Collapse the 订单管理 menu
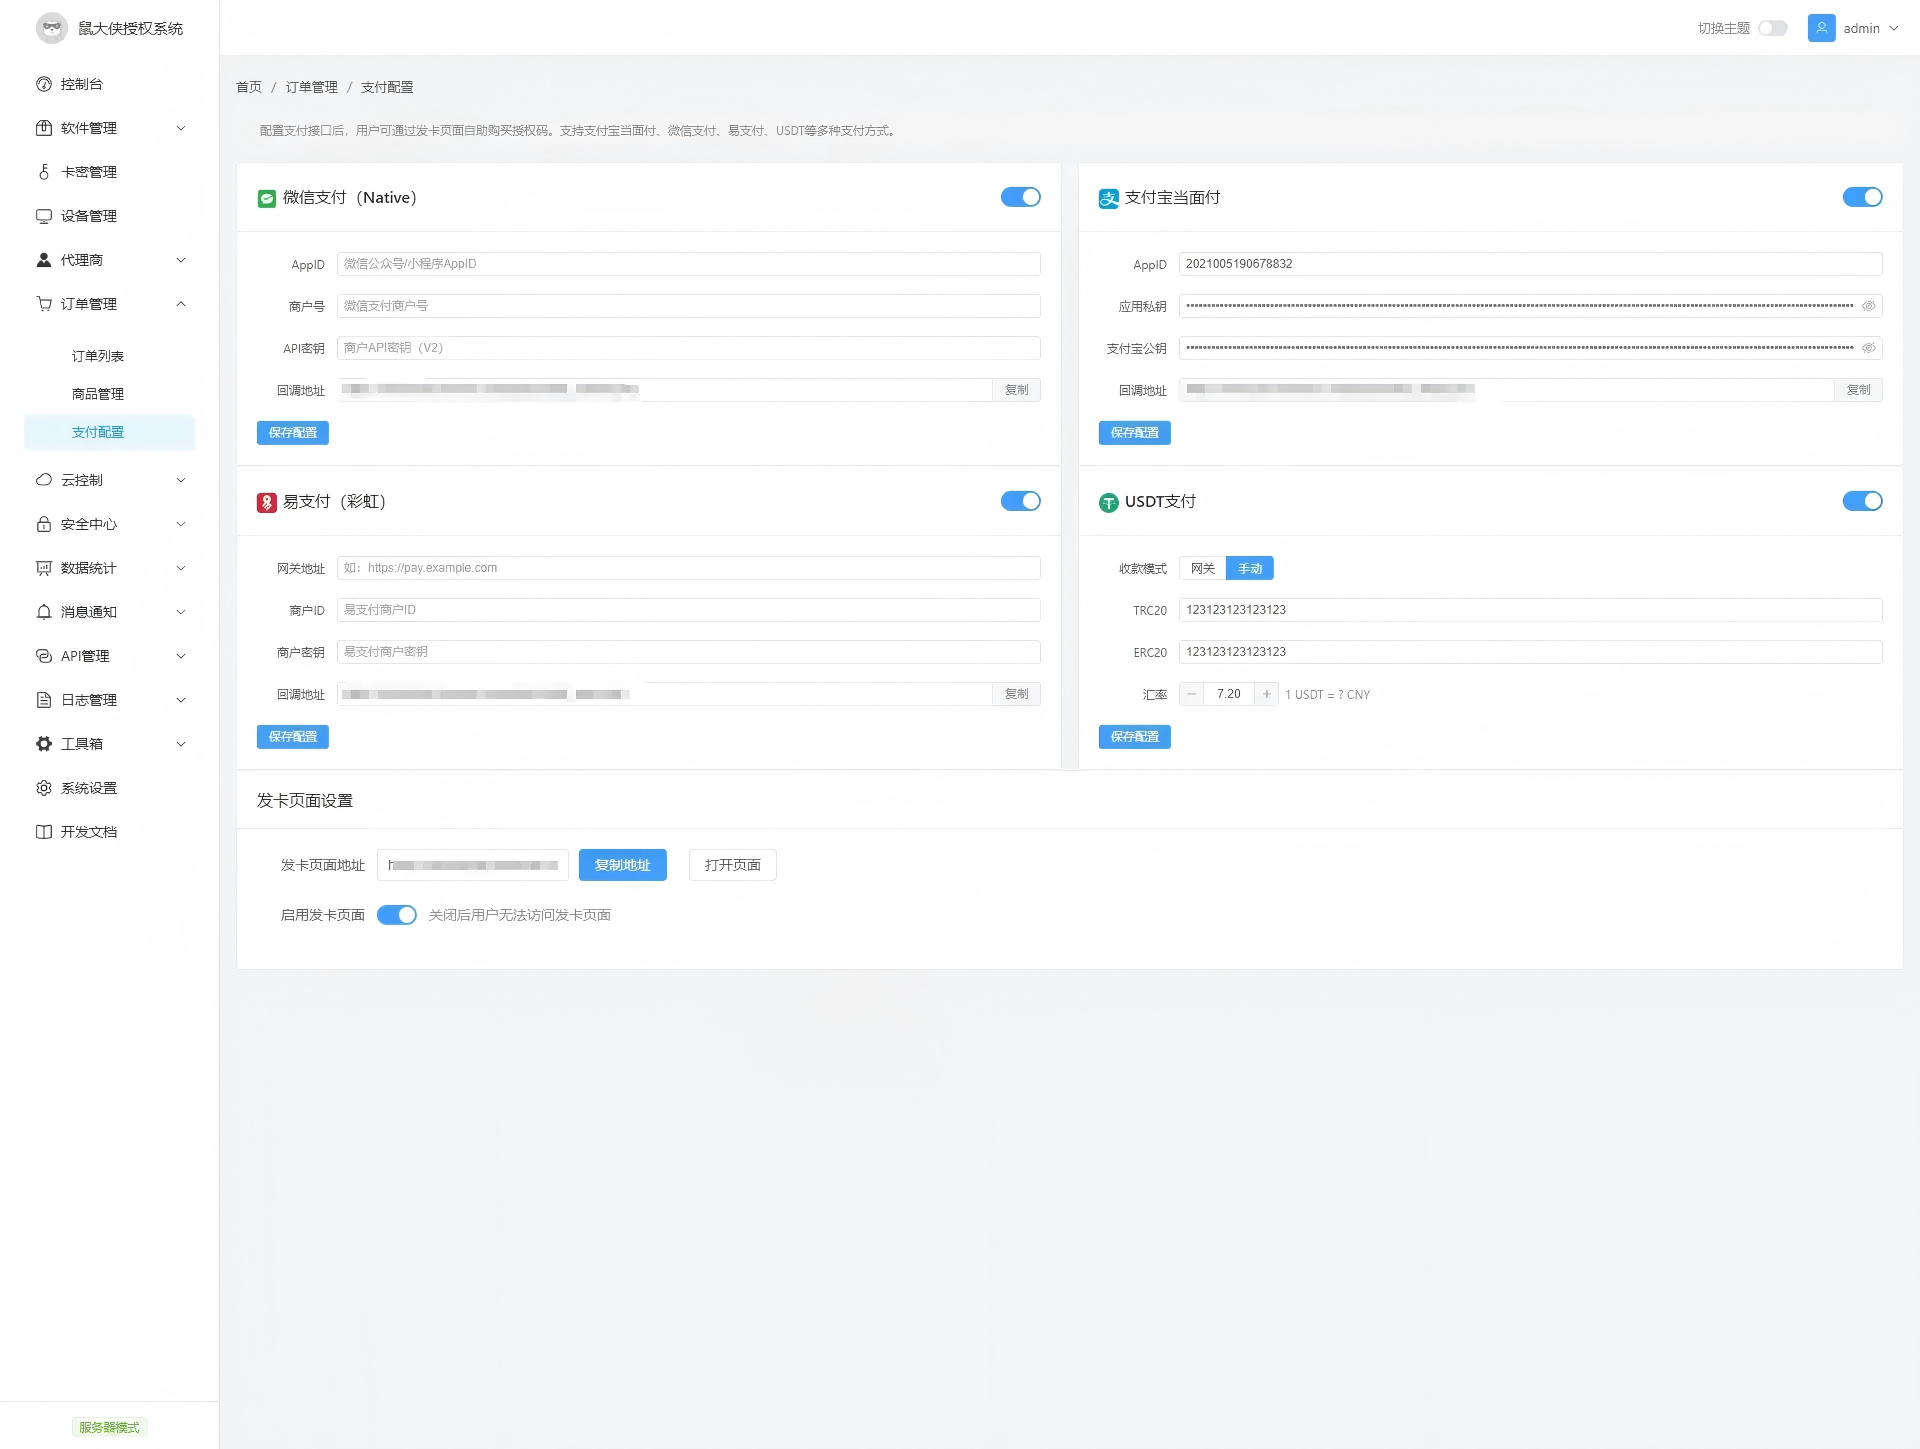The width and height of the screenshot is (1920, 1449). point(181,304)
